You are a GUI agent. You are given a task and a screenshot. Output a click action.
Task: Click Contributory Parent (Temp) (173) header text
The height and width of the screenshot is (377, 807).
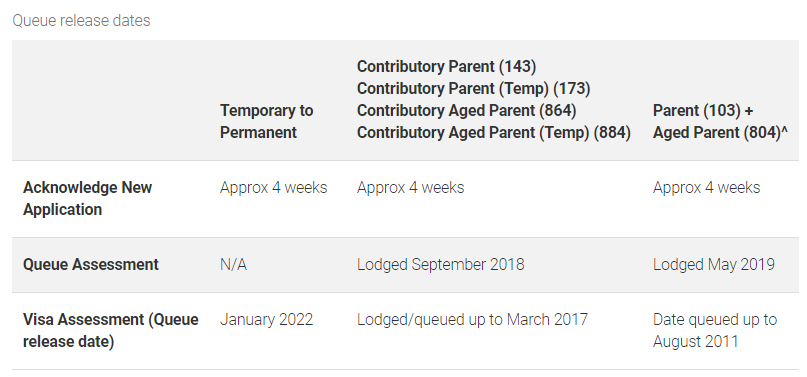point(473,88)
